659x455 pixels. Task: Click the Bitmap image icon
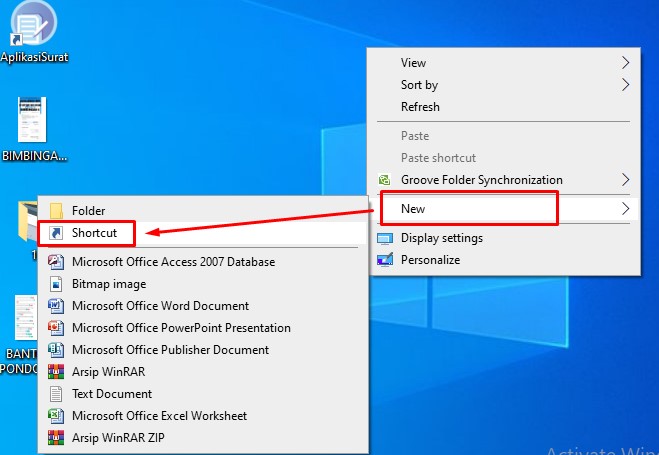click(56, 284)
